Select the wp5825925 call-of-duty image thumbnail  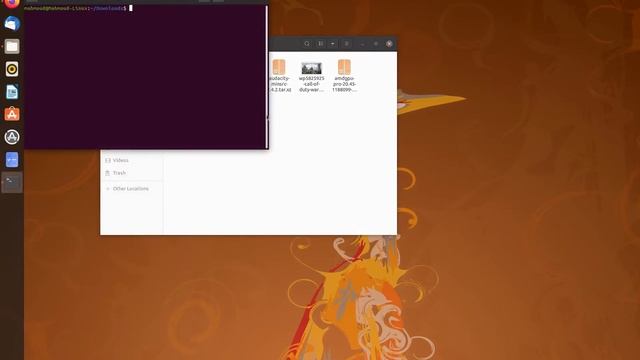pos(311,77)
